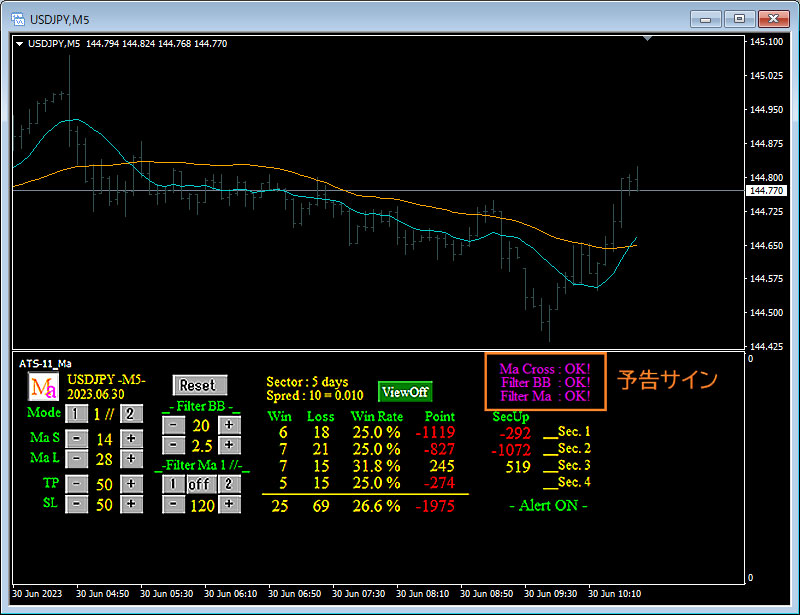
Task: Decrease TP value with minus
Action: tap(77, 484)
